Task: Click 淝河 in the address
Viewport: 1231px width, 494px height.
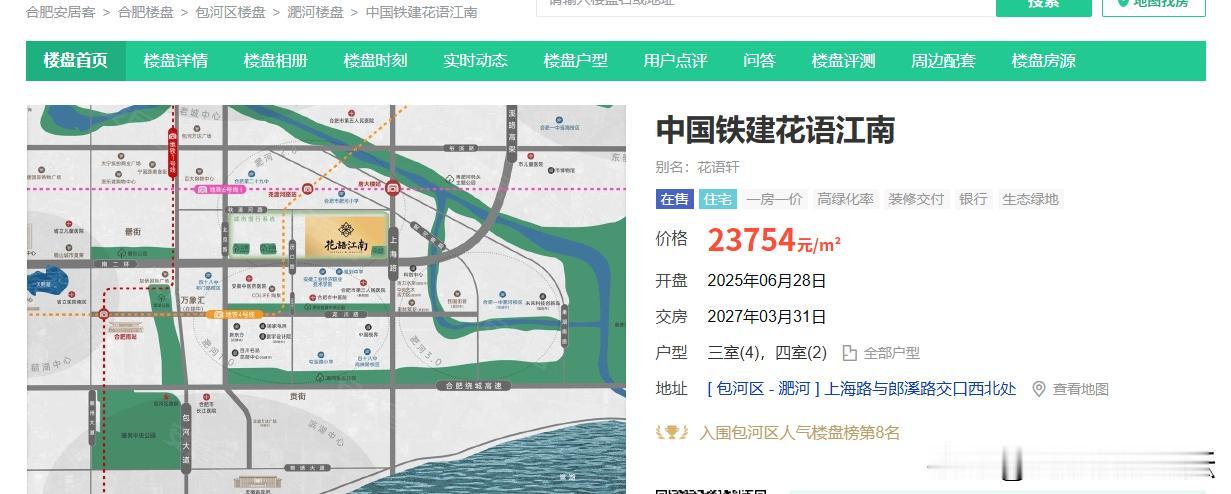Action: [796, 389]
